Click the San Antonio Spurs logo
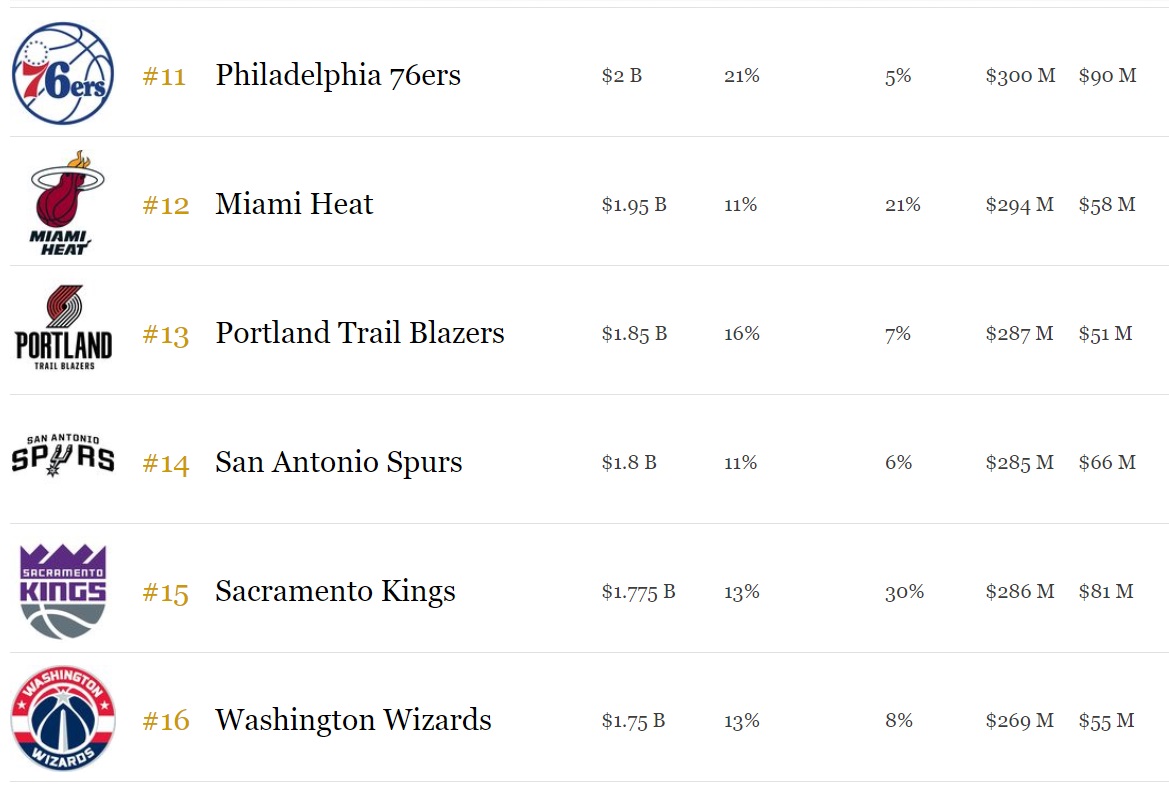Viewport: 1169px width, 791px height. click(63, 455)
